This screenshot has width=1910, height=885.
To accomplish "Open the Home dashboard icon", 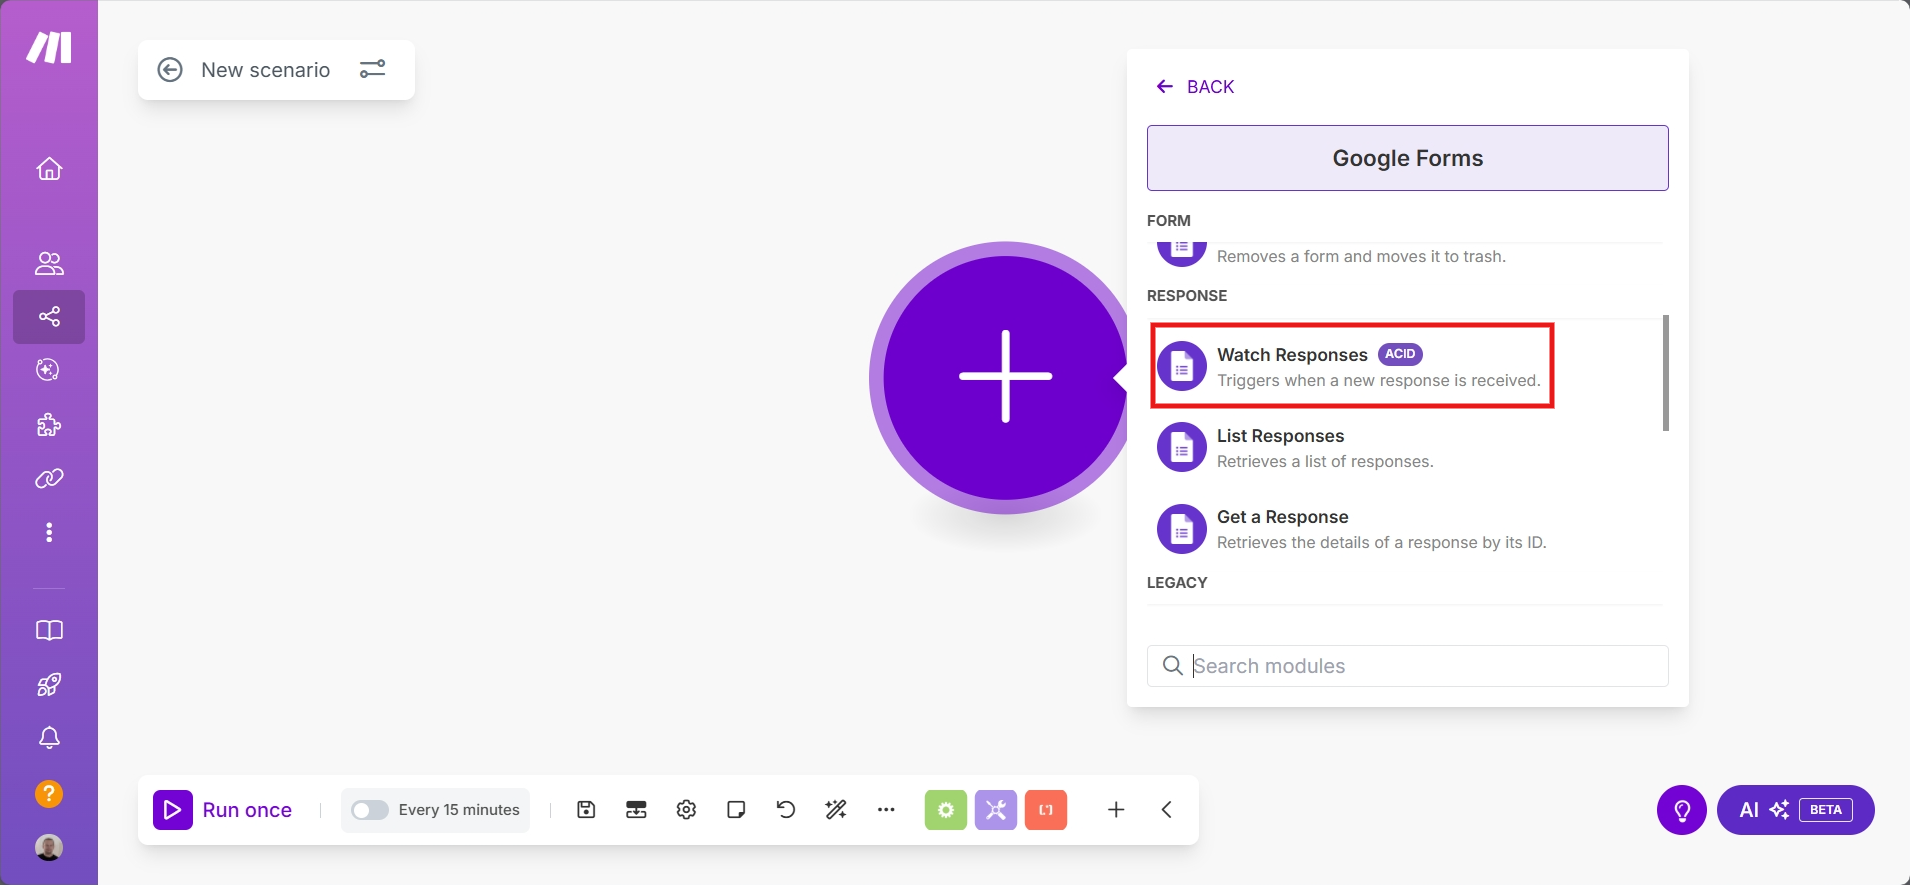I will (x=49, y=169).
